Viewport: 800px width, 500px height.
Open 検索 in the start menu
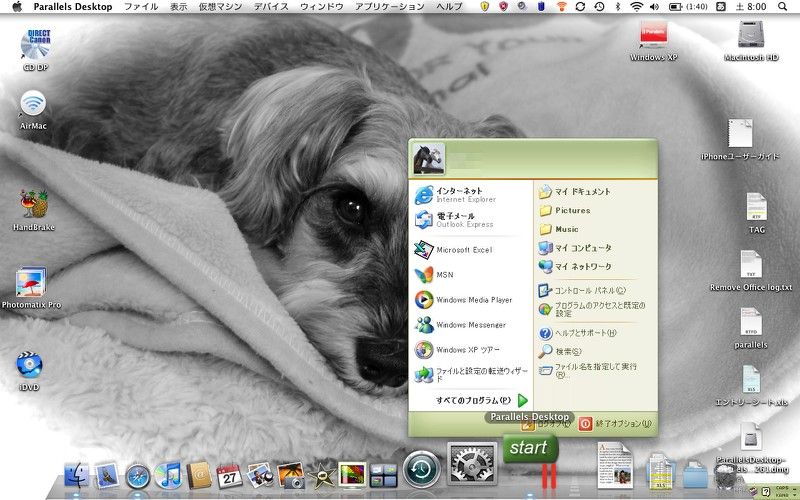[560, 351]
